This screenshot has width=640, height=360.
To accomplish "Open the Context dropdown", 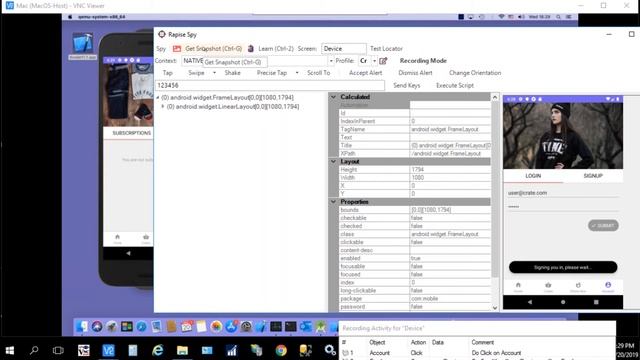I will pyautogui.click(x=331, y=61).
